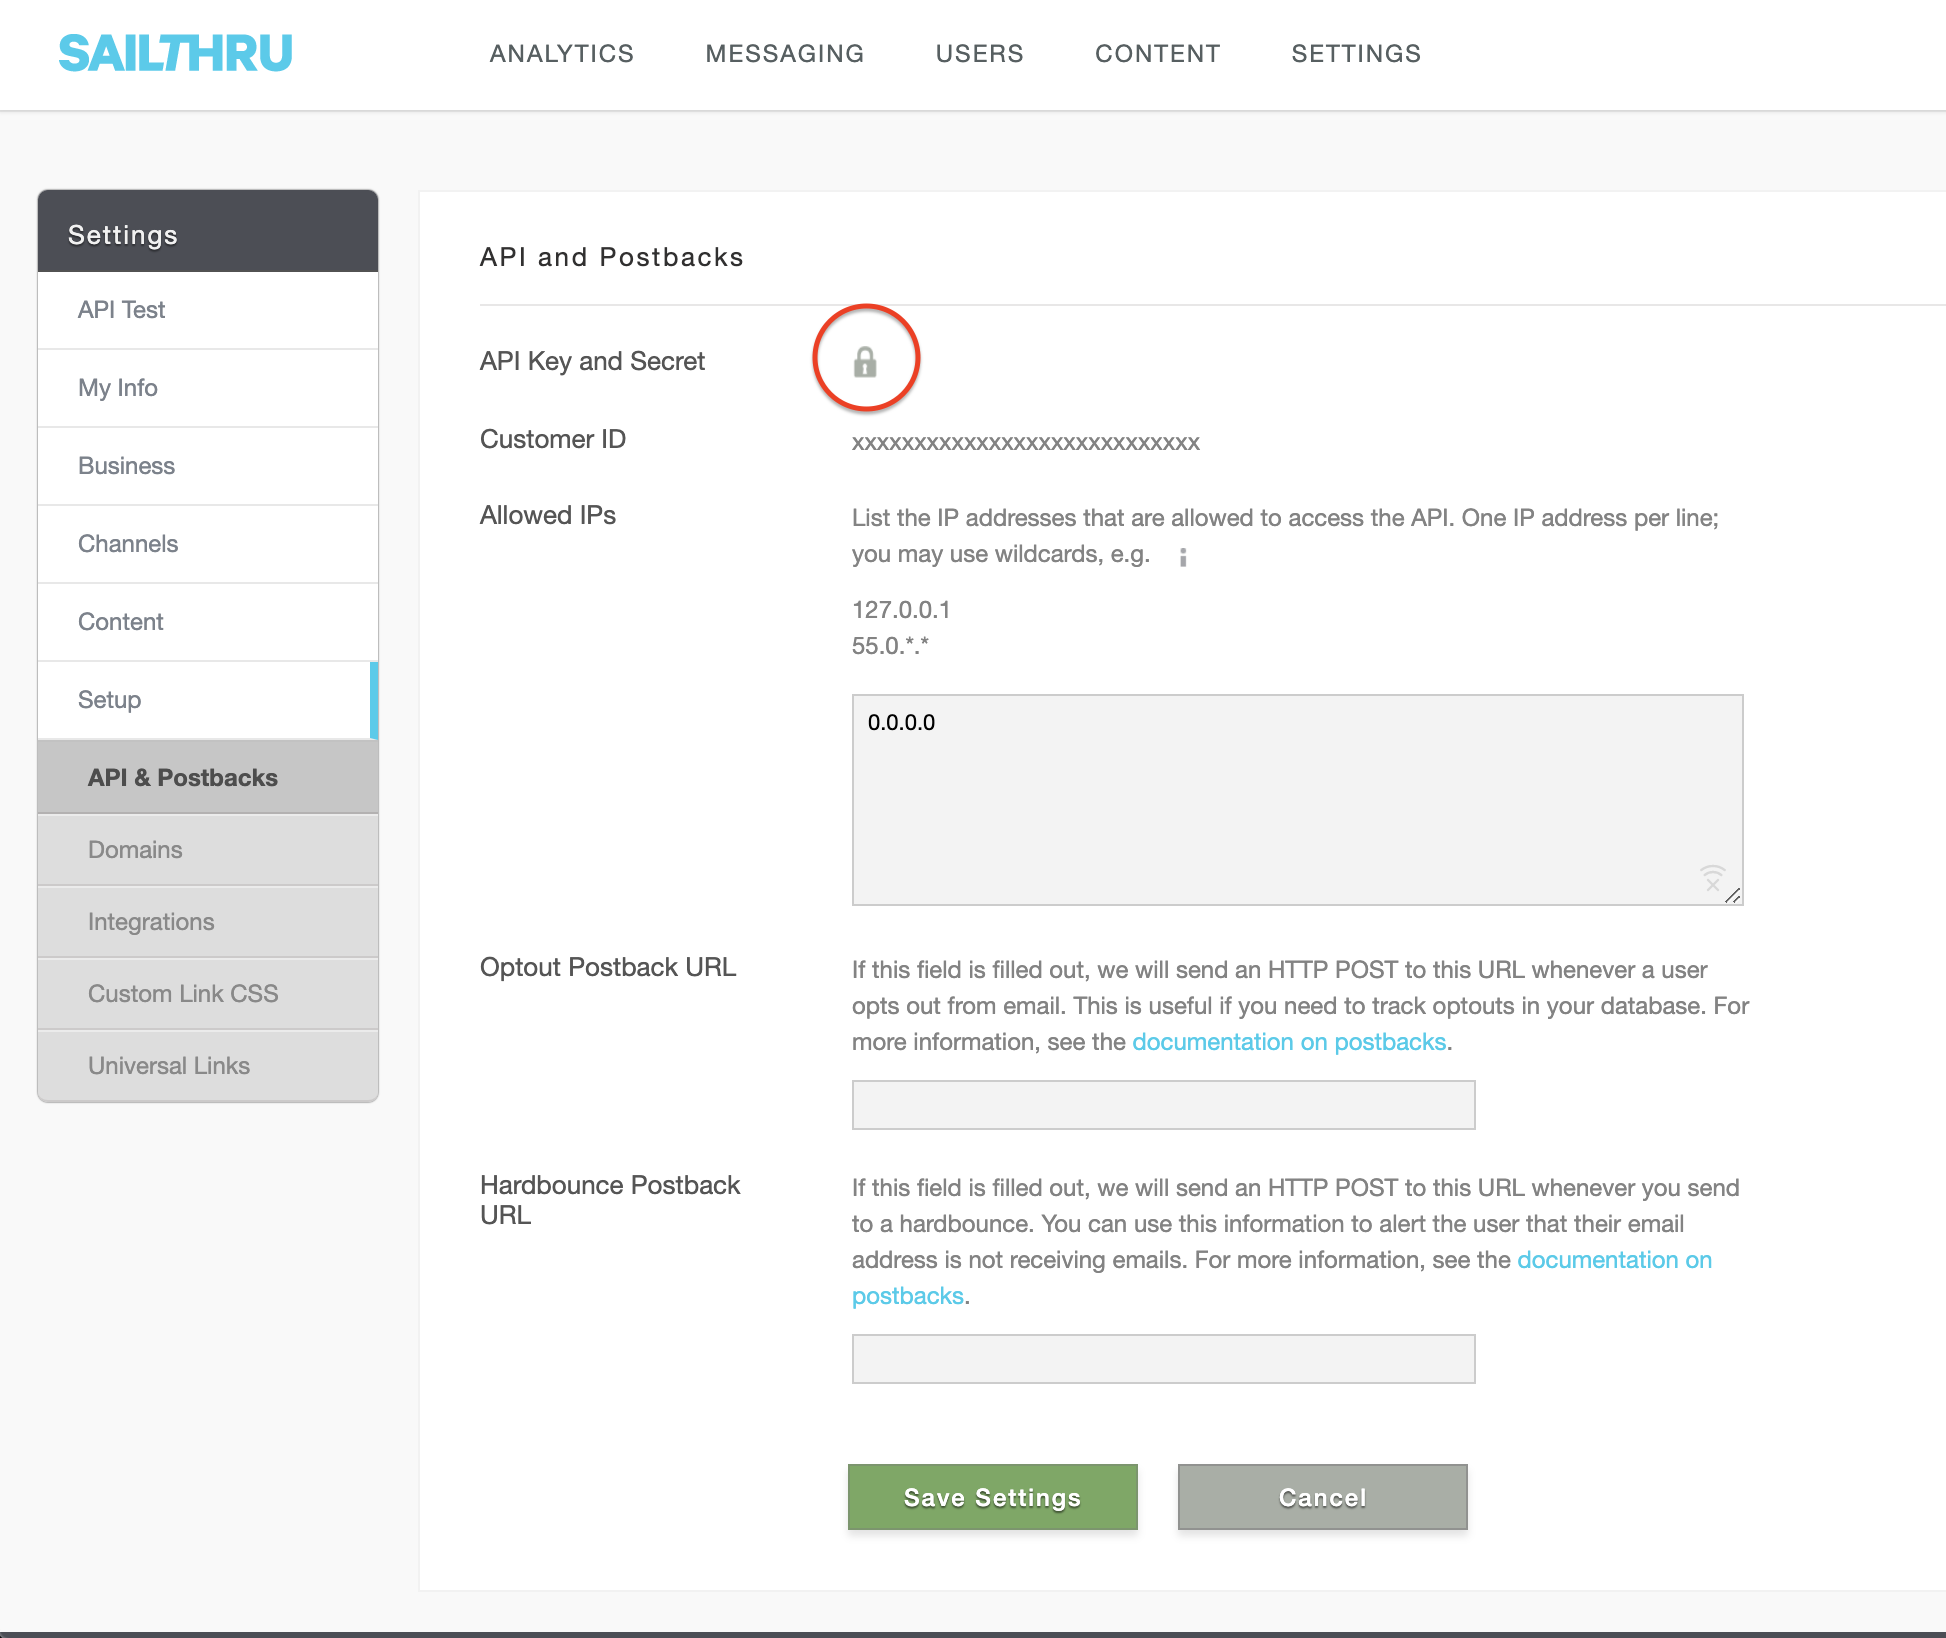Open Universal Links settings page
This screenshot has width=1946, height=1638.
169,1066
